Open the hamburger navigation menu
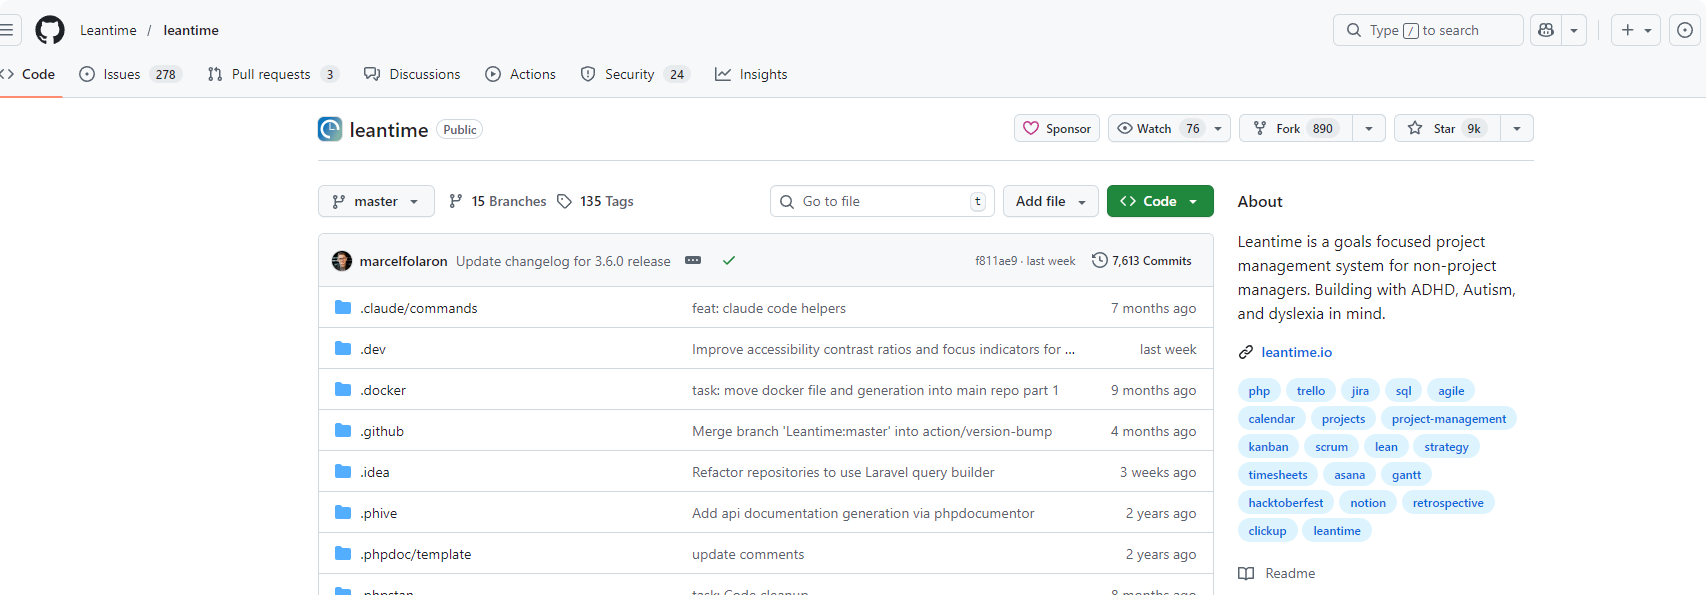The width and height of the screenshot is (1706, 595). [6, 30]
